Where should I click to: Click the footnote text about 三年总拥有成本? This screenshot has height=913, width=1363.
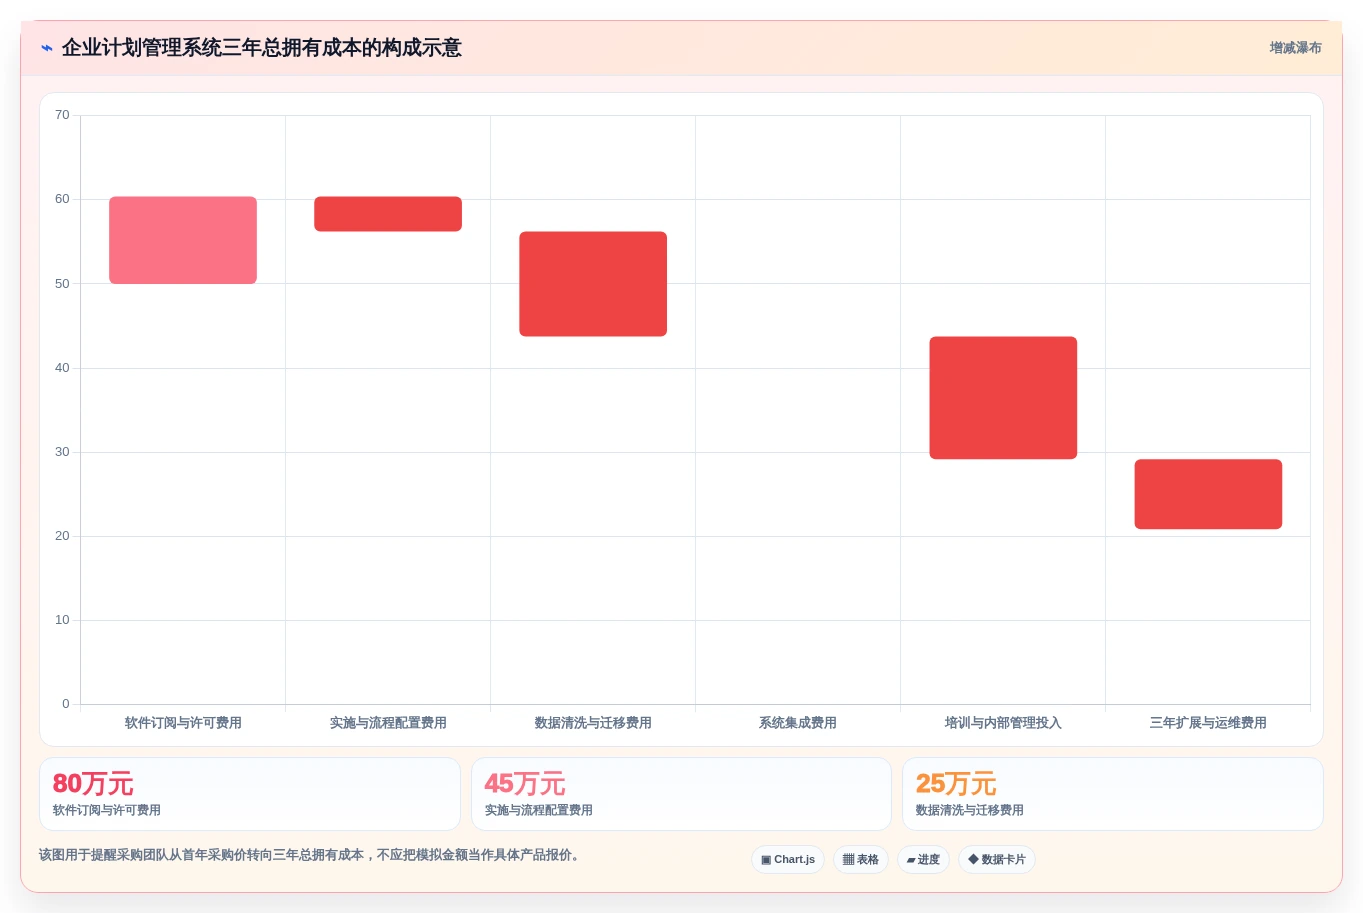click(311, 855)
